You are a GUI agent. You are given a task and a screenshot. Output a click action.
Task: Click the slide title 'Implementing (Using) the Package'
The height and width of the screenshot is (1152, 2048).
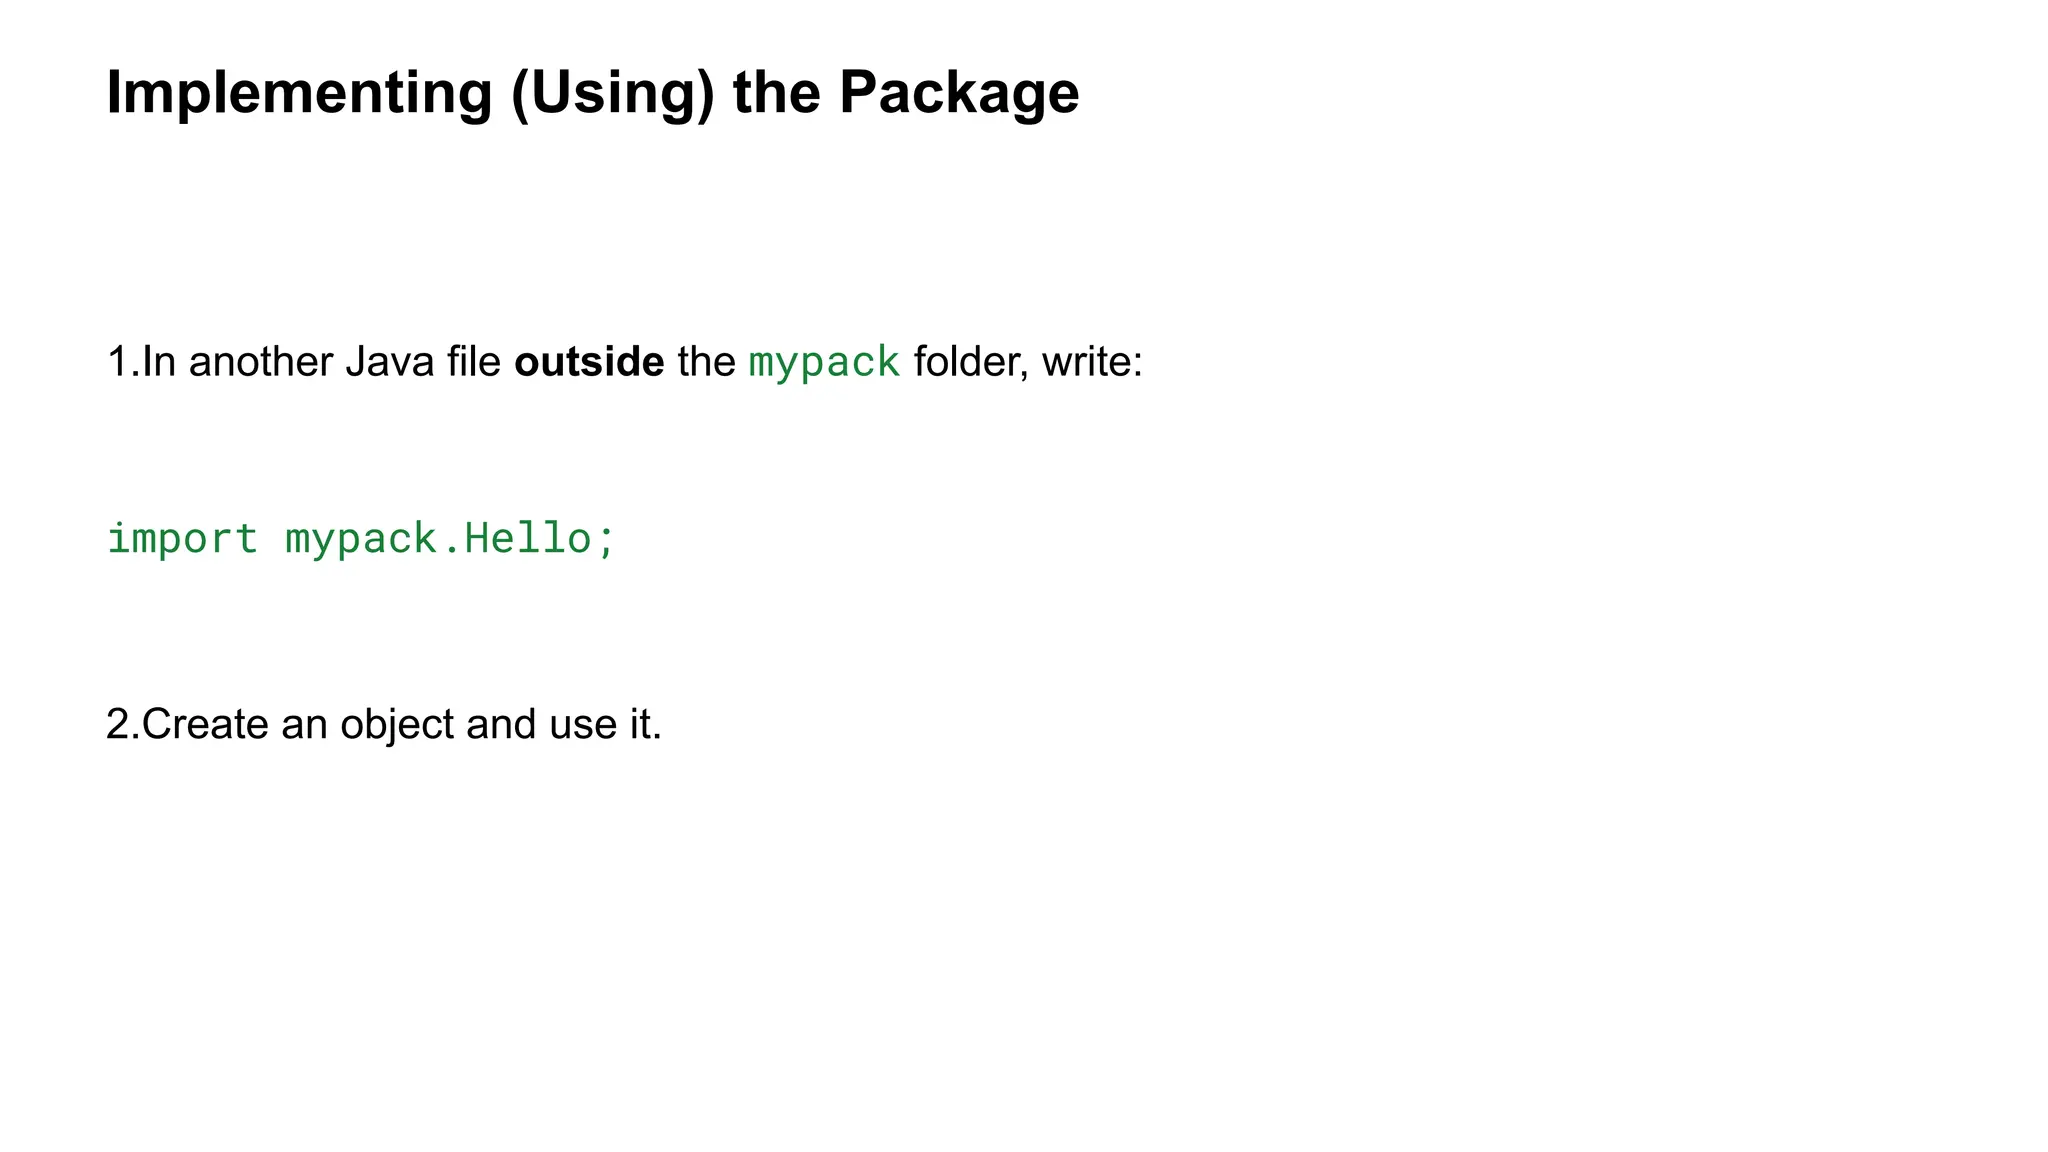click(x=592, y=93)
